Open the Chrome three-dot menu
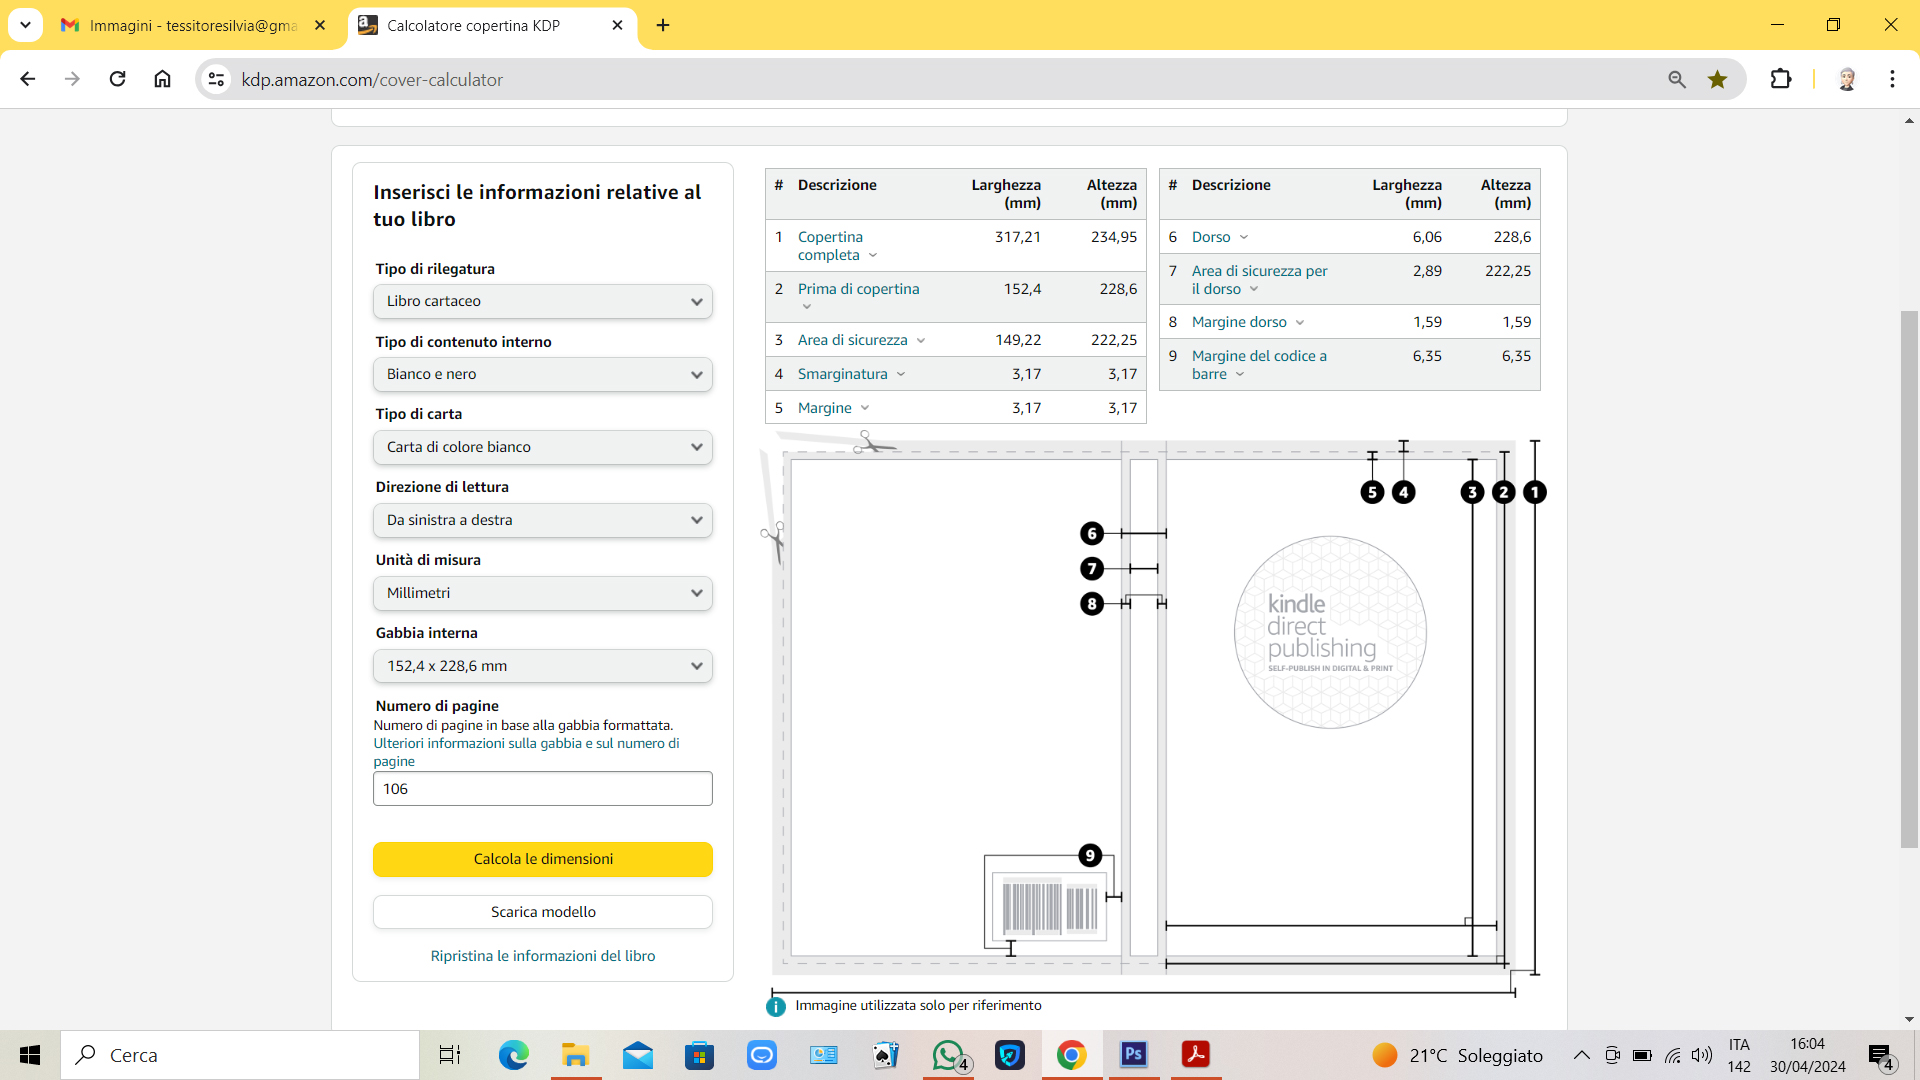 coord(1892,79)
